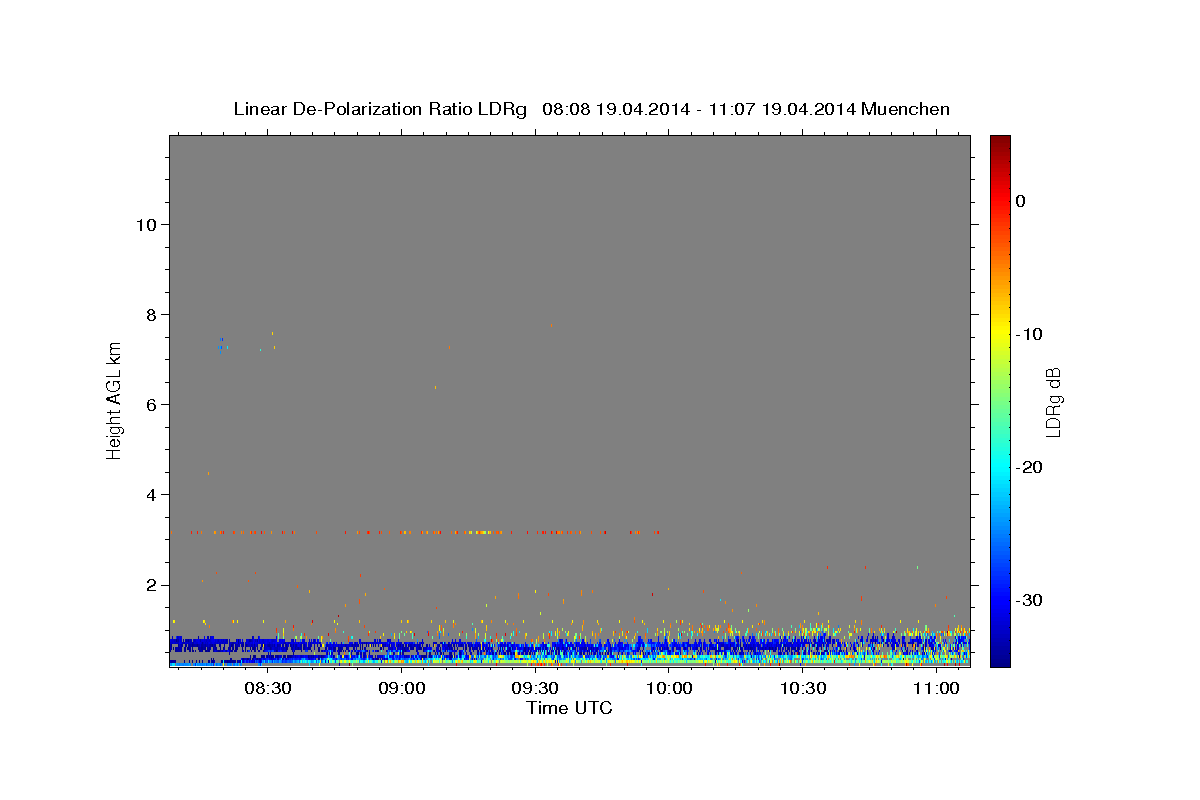Click the 09:00 time tick label
1200x800 pixels.
click(x=401, y=689)
